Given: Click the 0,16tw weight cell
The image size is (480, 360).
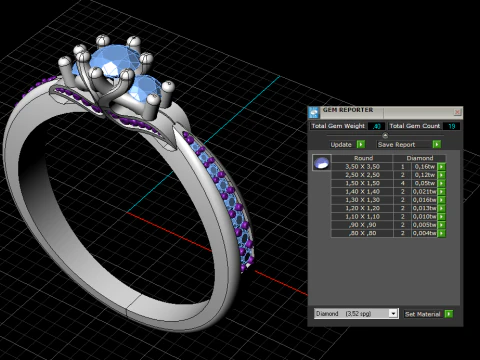Looking at the screenshot, I should pos(425,167).
